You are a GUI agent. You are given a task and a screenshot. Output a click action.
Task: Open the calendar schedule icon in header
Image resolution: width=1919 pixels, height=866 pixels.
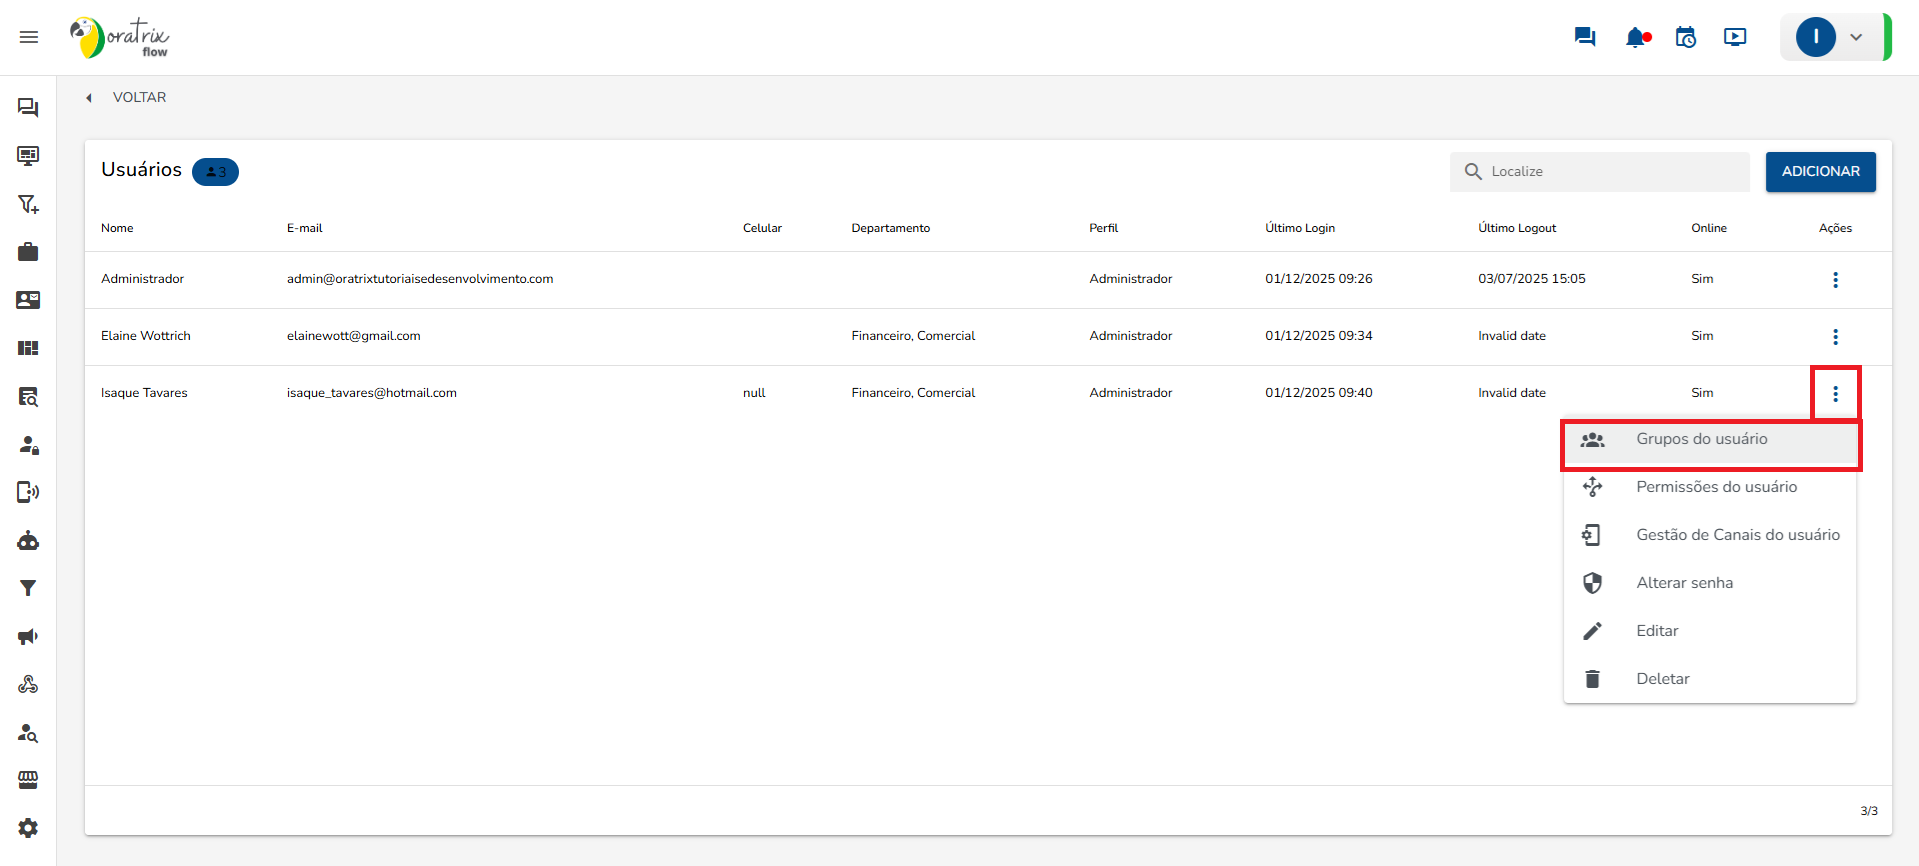click(x=1686, y=37)
